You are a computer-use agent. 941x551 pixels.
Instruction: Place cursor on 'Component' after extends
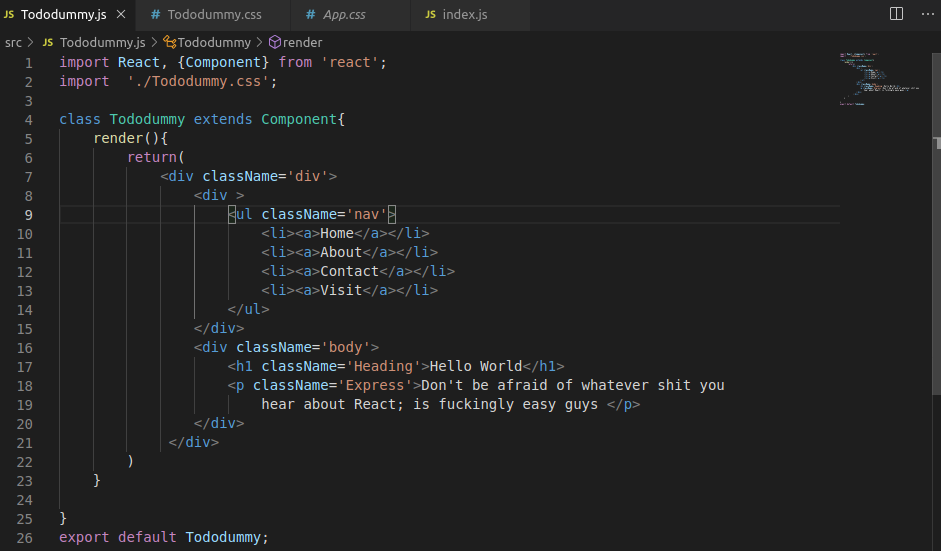(x=299, y=119)
